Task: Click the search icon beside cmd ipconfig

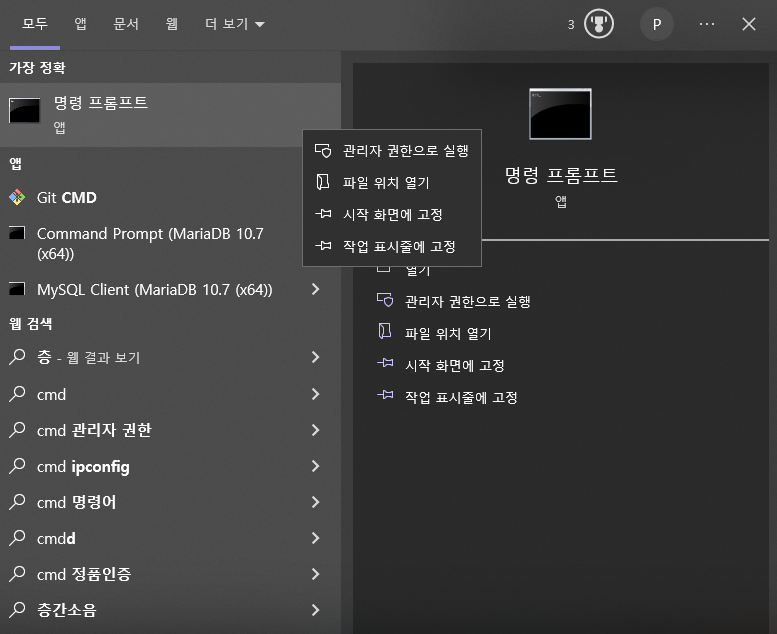Action: (x=17, y=466)
